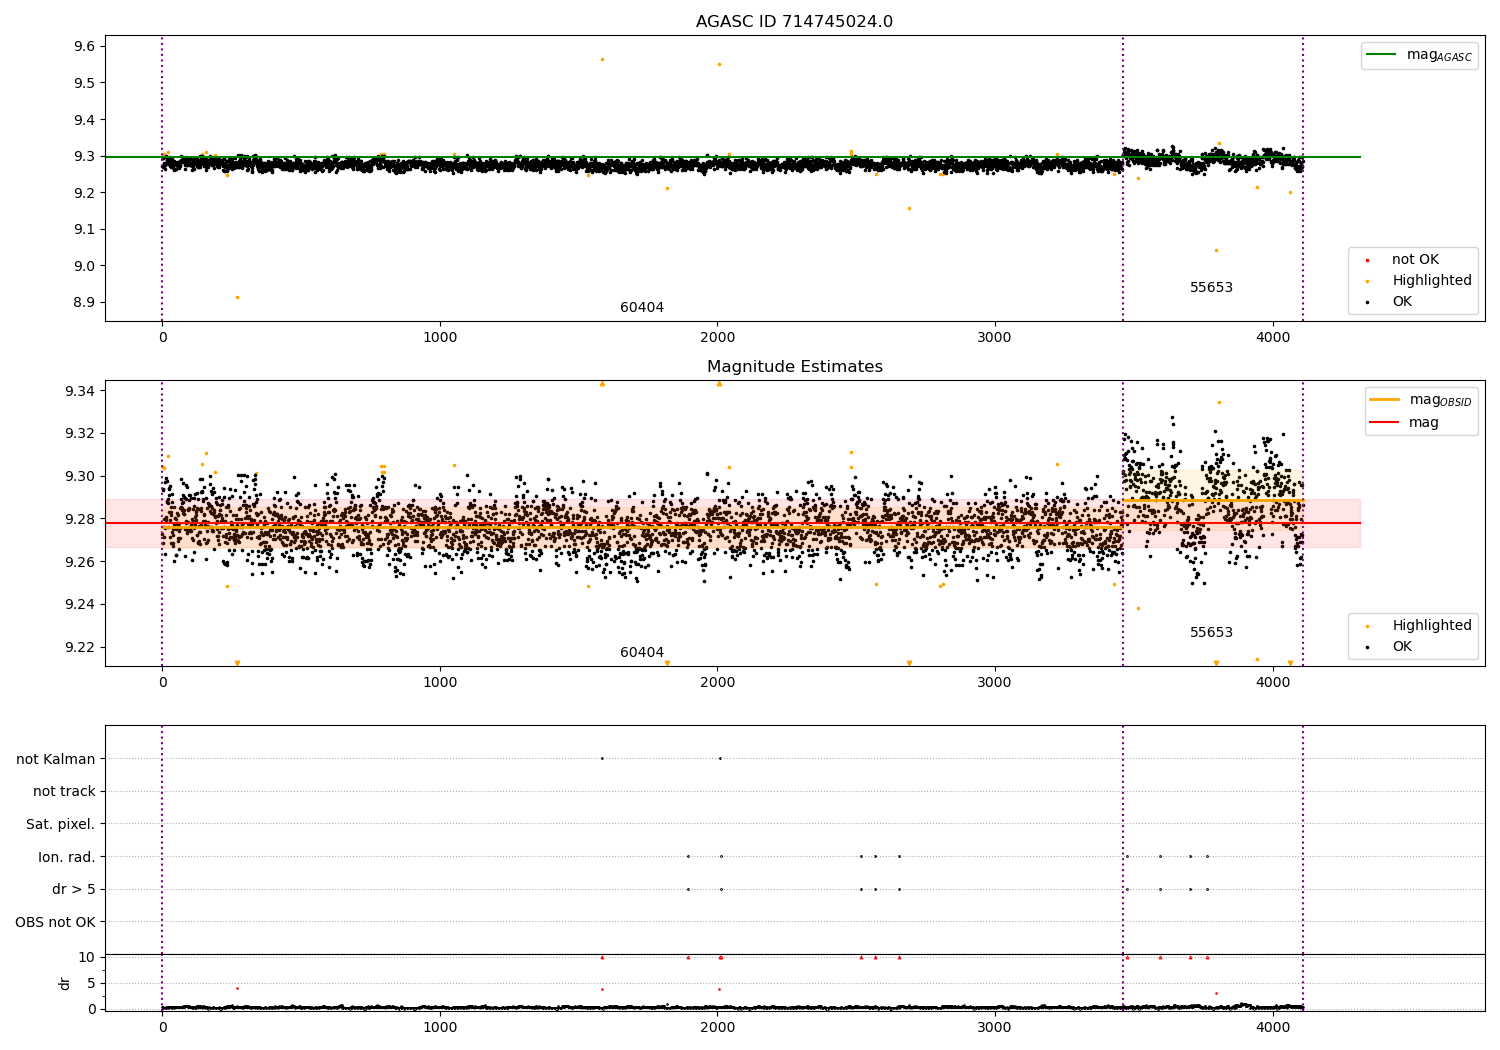Click the 10 tick on the dr axis

(x=87, y=958)
